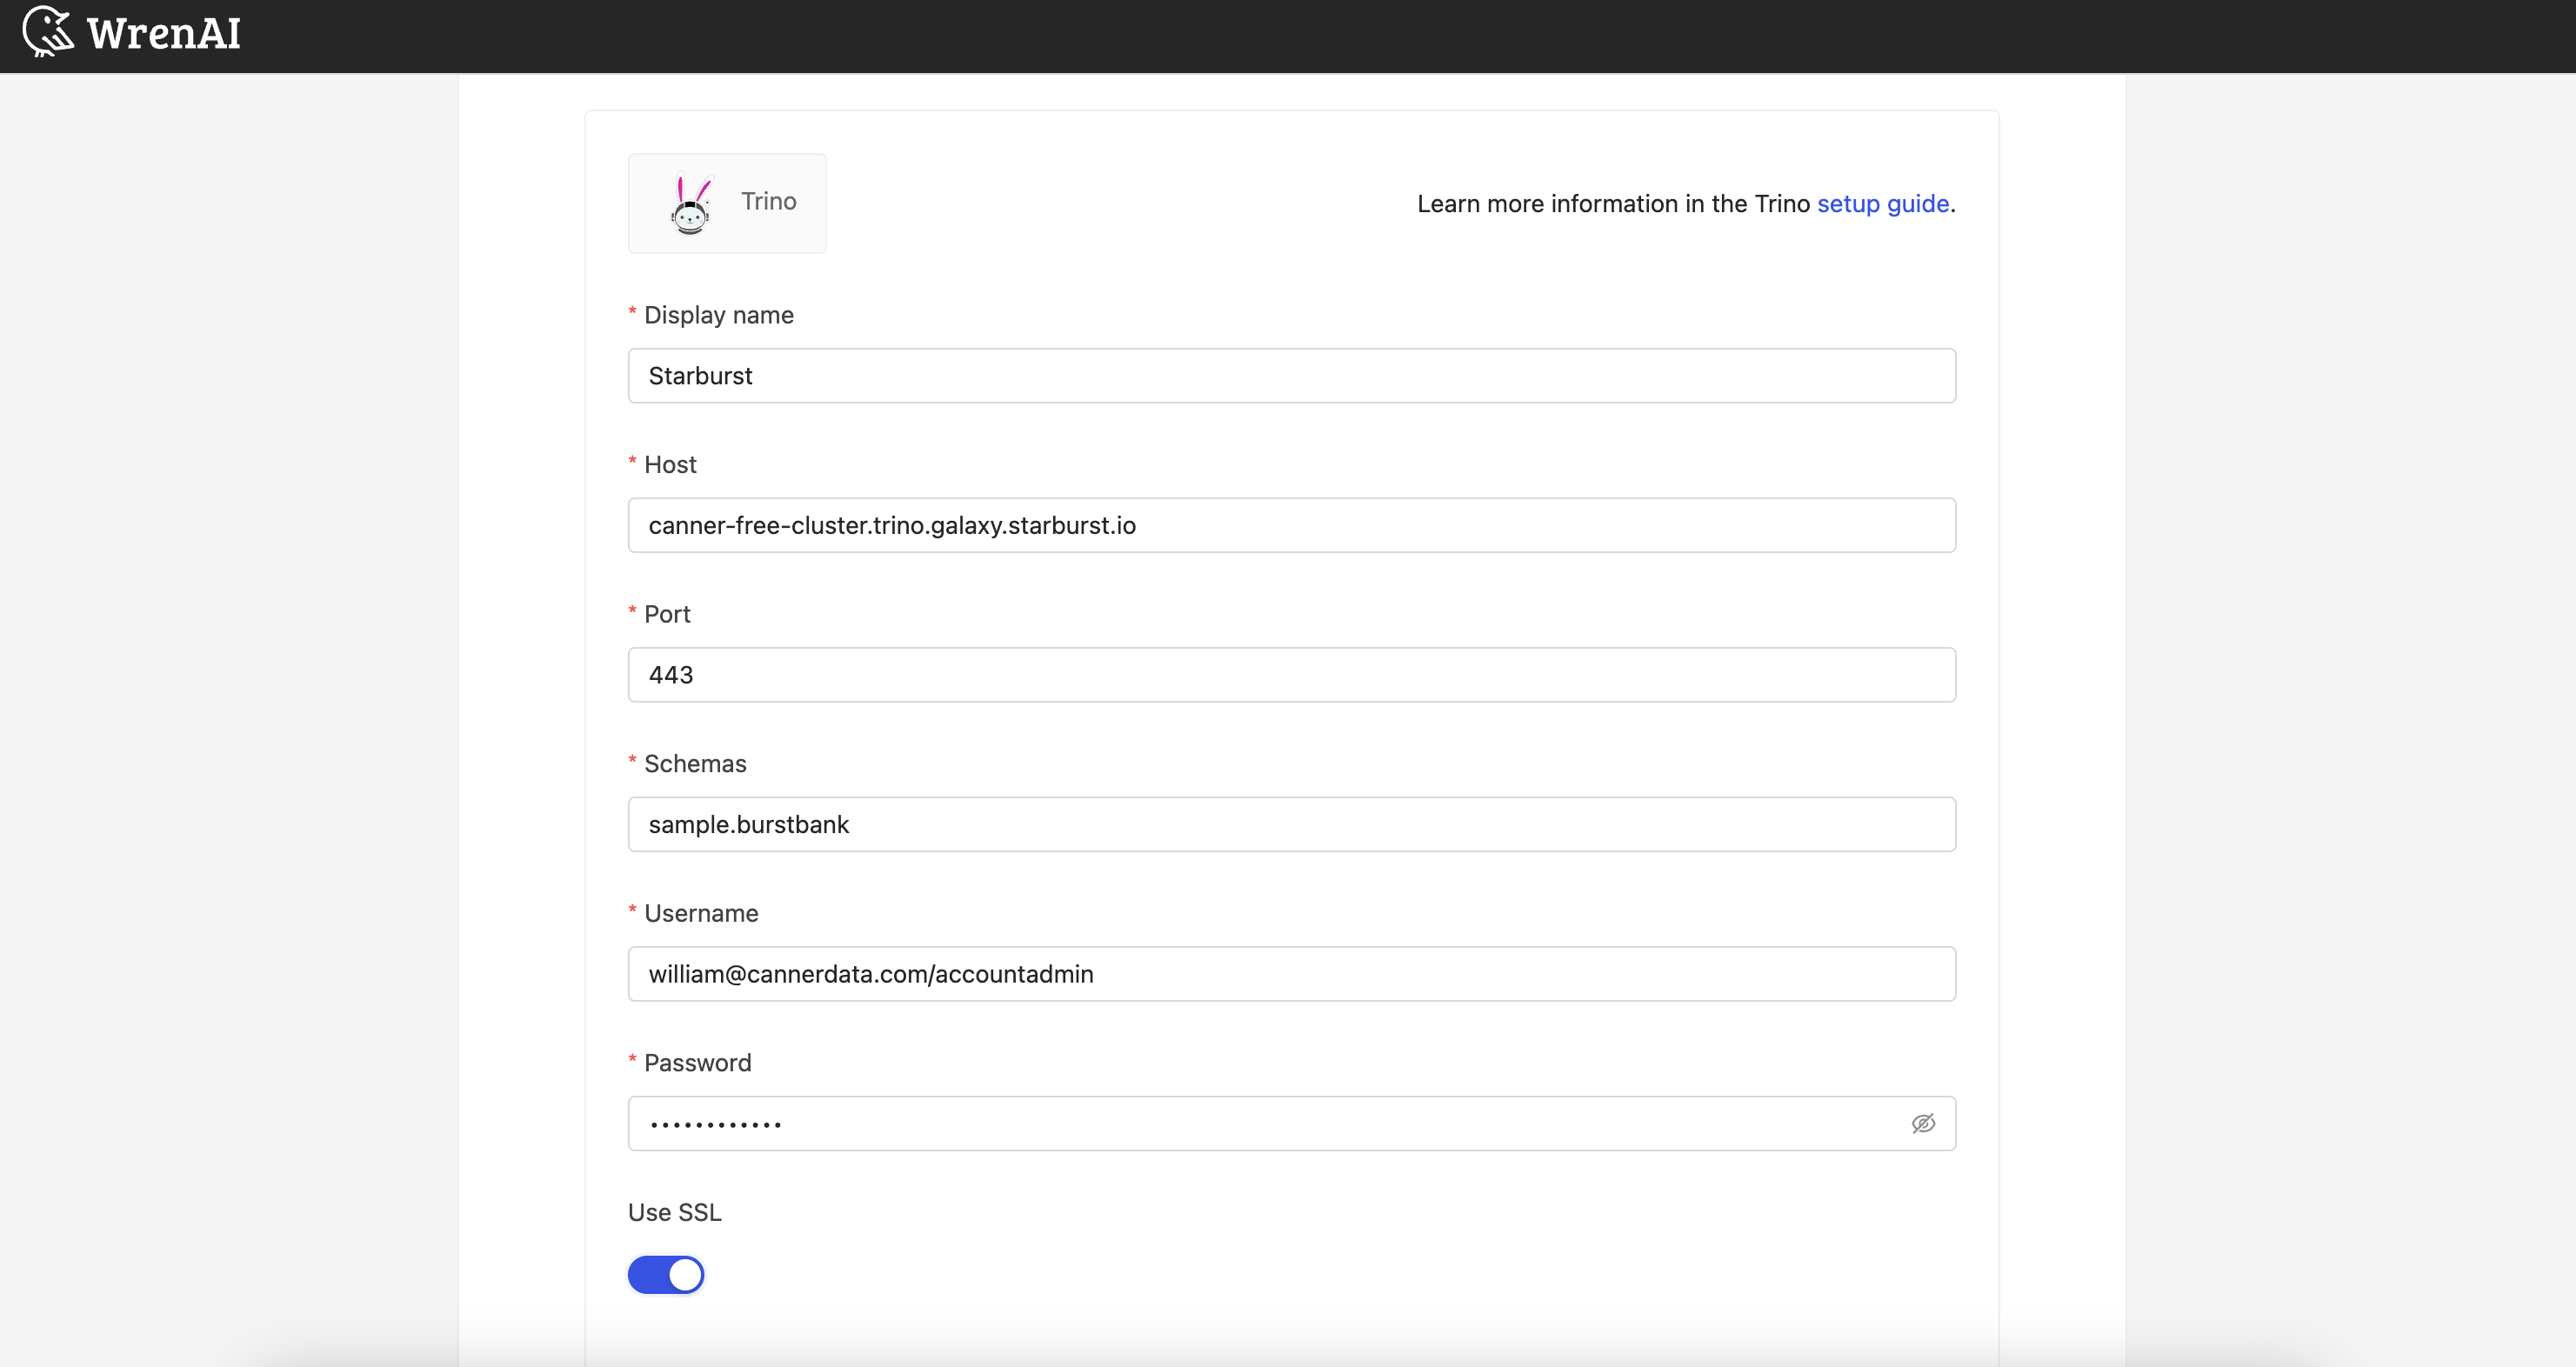
Task: Click the 'Learn more information in the Trino' text
Action: (x=1613, y=204)
